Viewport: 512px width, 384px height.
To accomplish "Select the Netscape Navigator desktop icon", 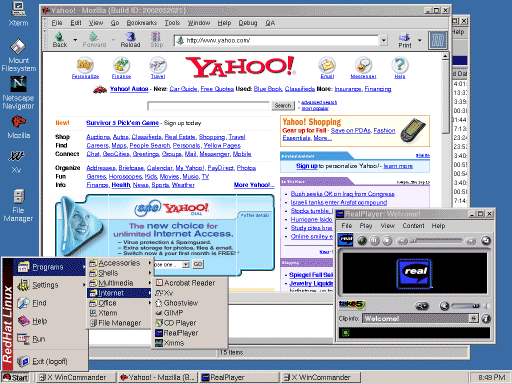I will coord(18,93).
